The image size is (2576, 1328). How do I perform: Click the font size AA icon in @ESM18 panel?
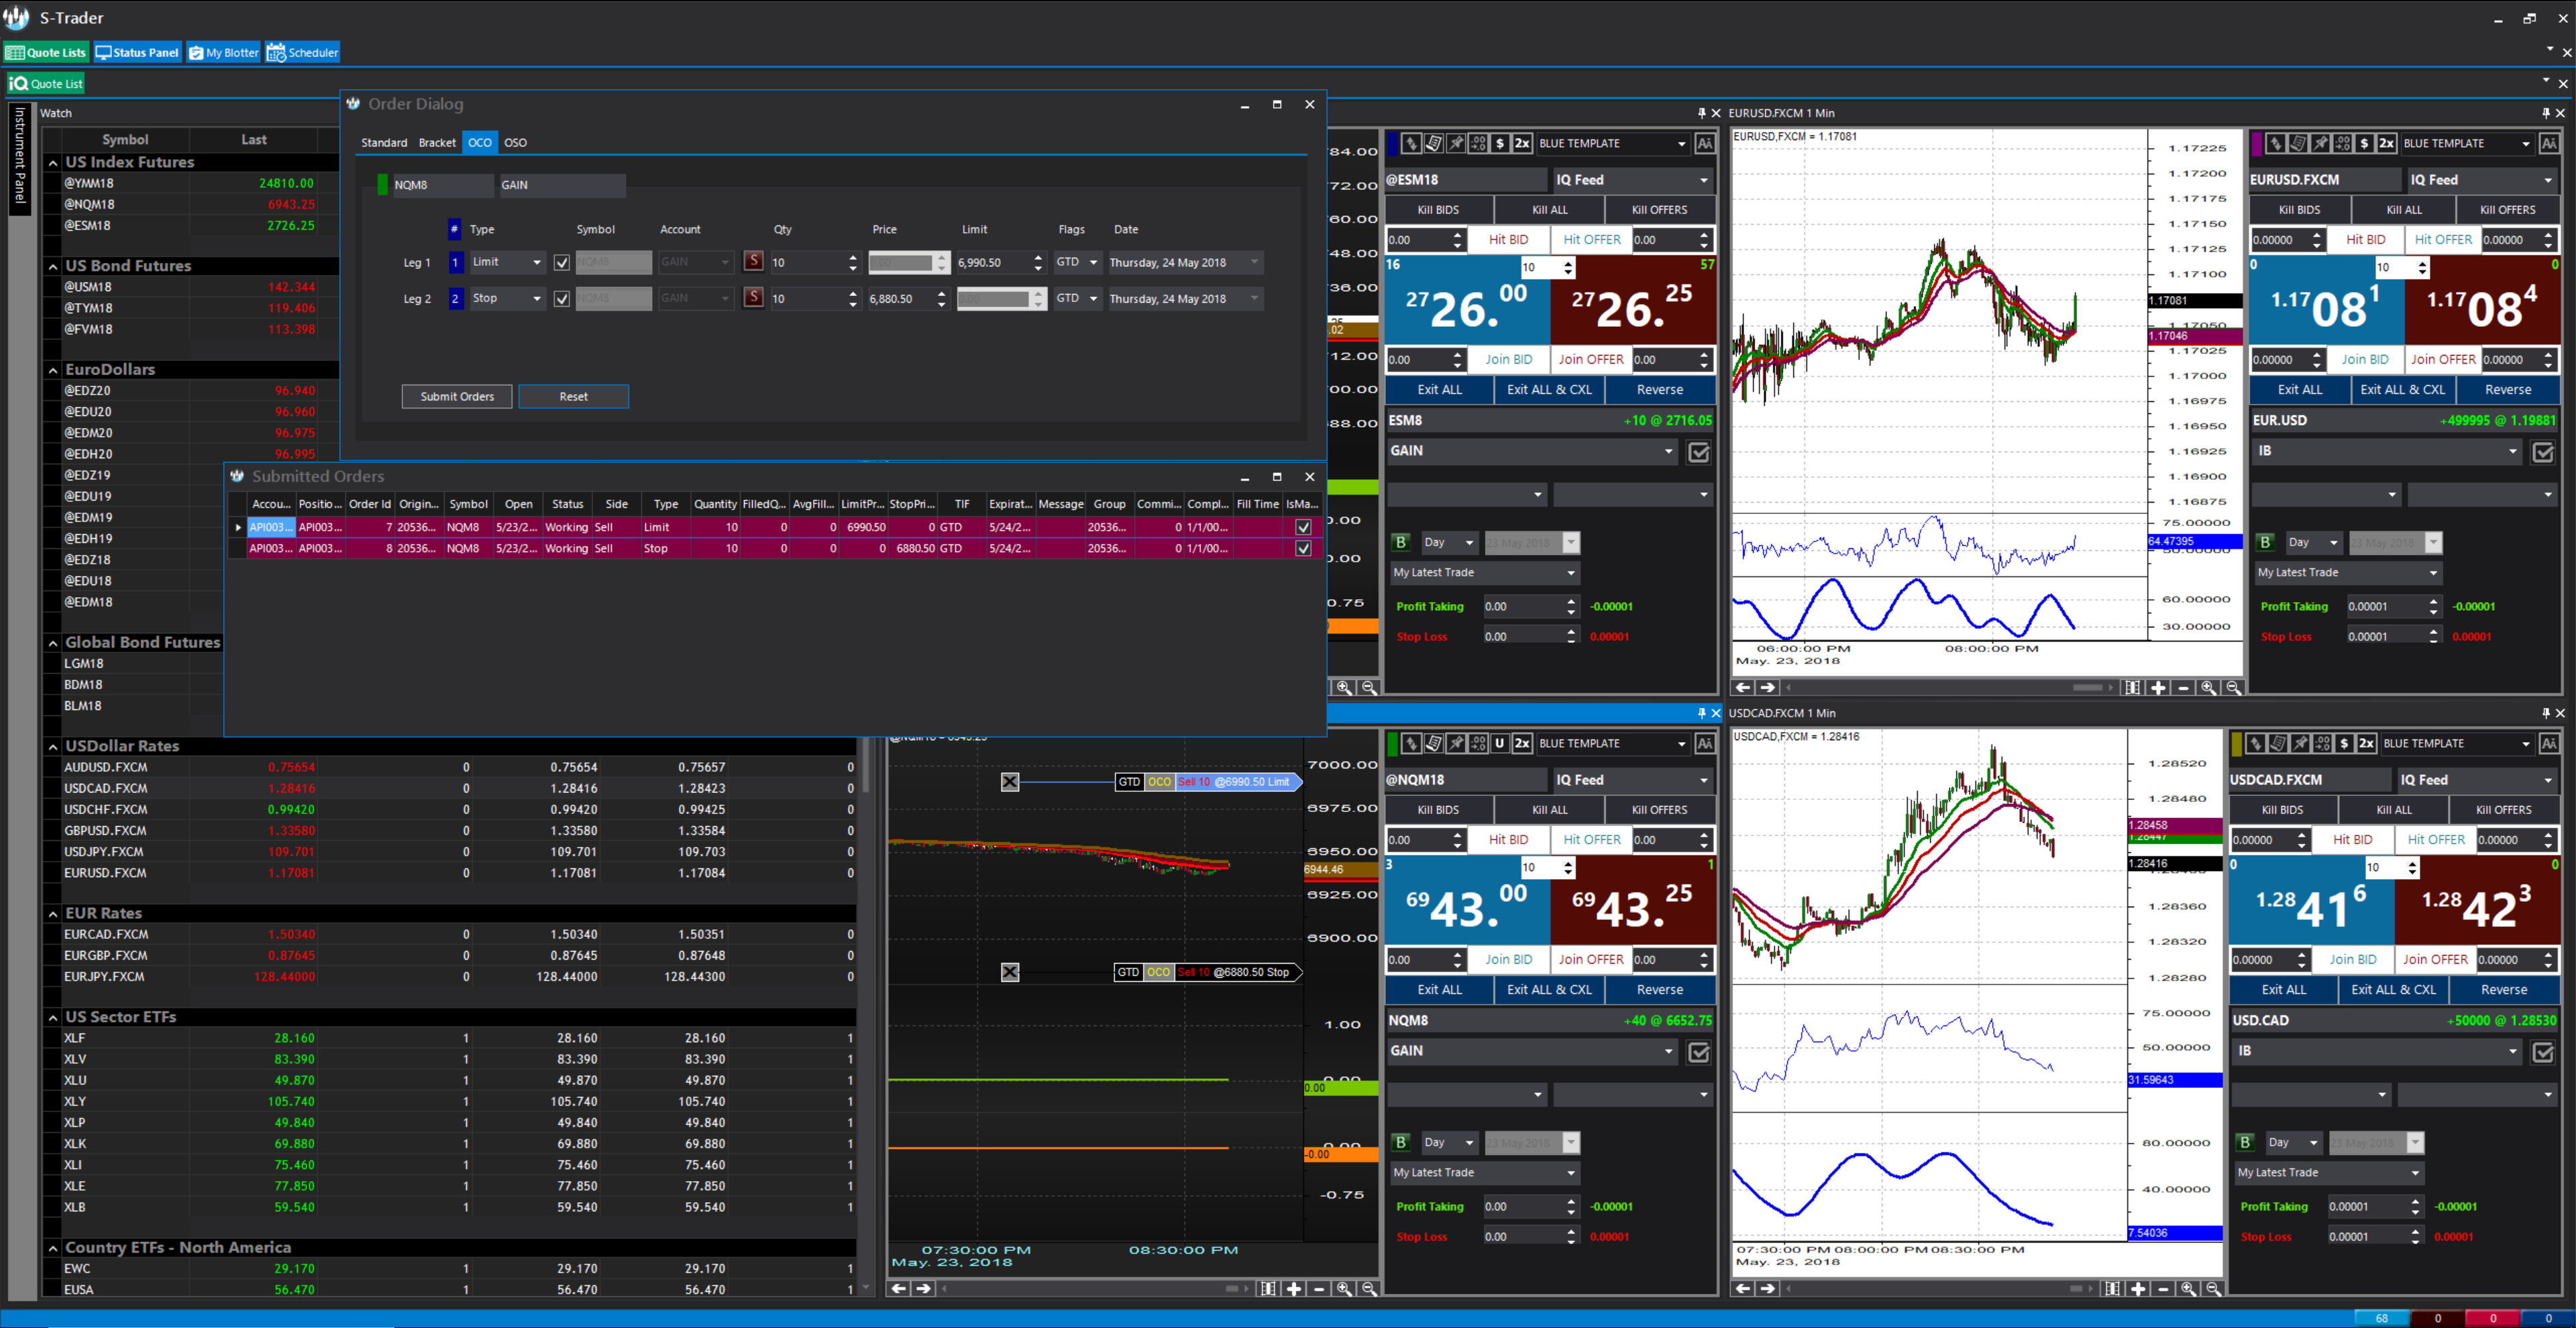click(1705, 144)
